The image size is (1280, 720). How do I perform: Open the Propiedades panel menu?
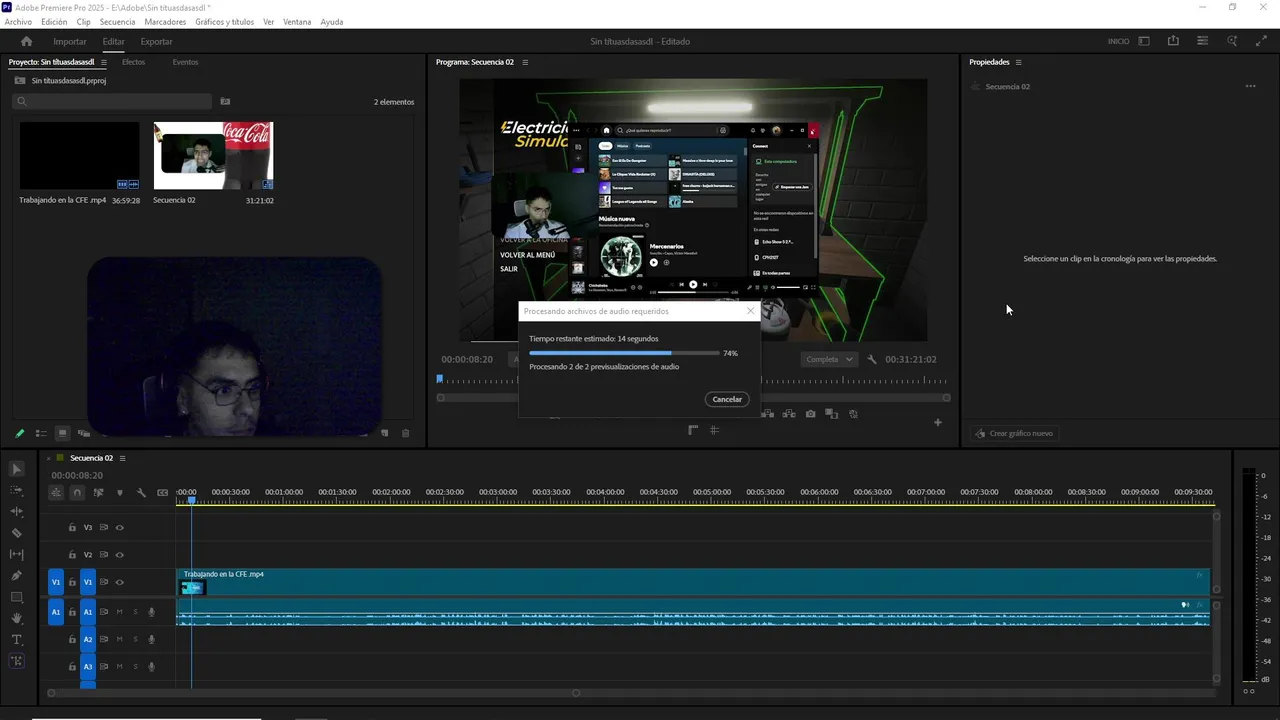(1019, 62)
